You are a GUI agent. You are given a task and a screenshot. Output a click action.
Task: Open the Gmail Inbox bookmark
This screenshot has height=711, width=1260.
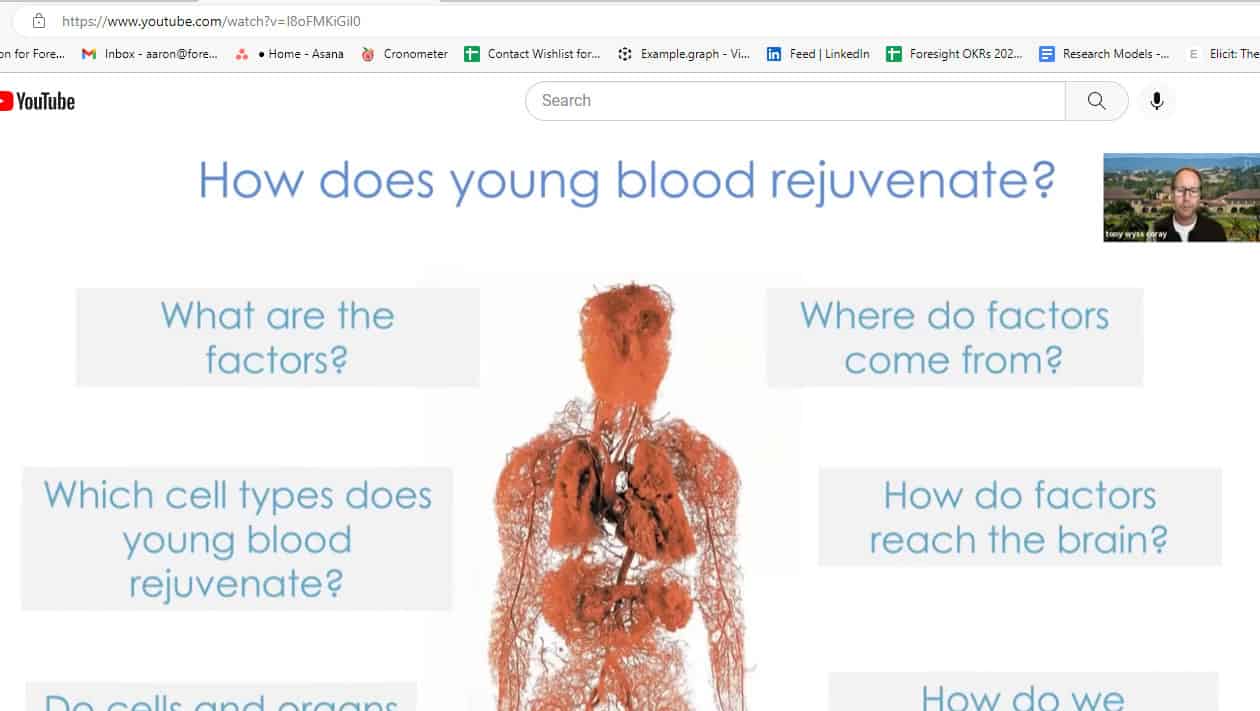pyautogui.click(x=150, y=54)
